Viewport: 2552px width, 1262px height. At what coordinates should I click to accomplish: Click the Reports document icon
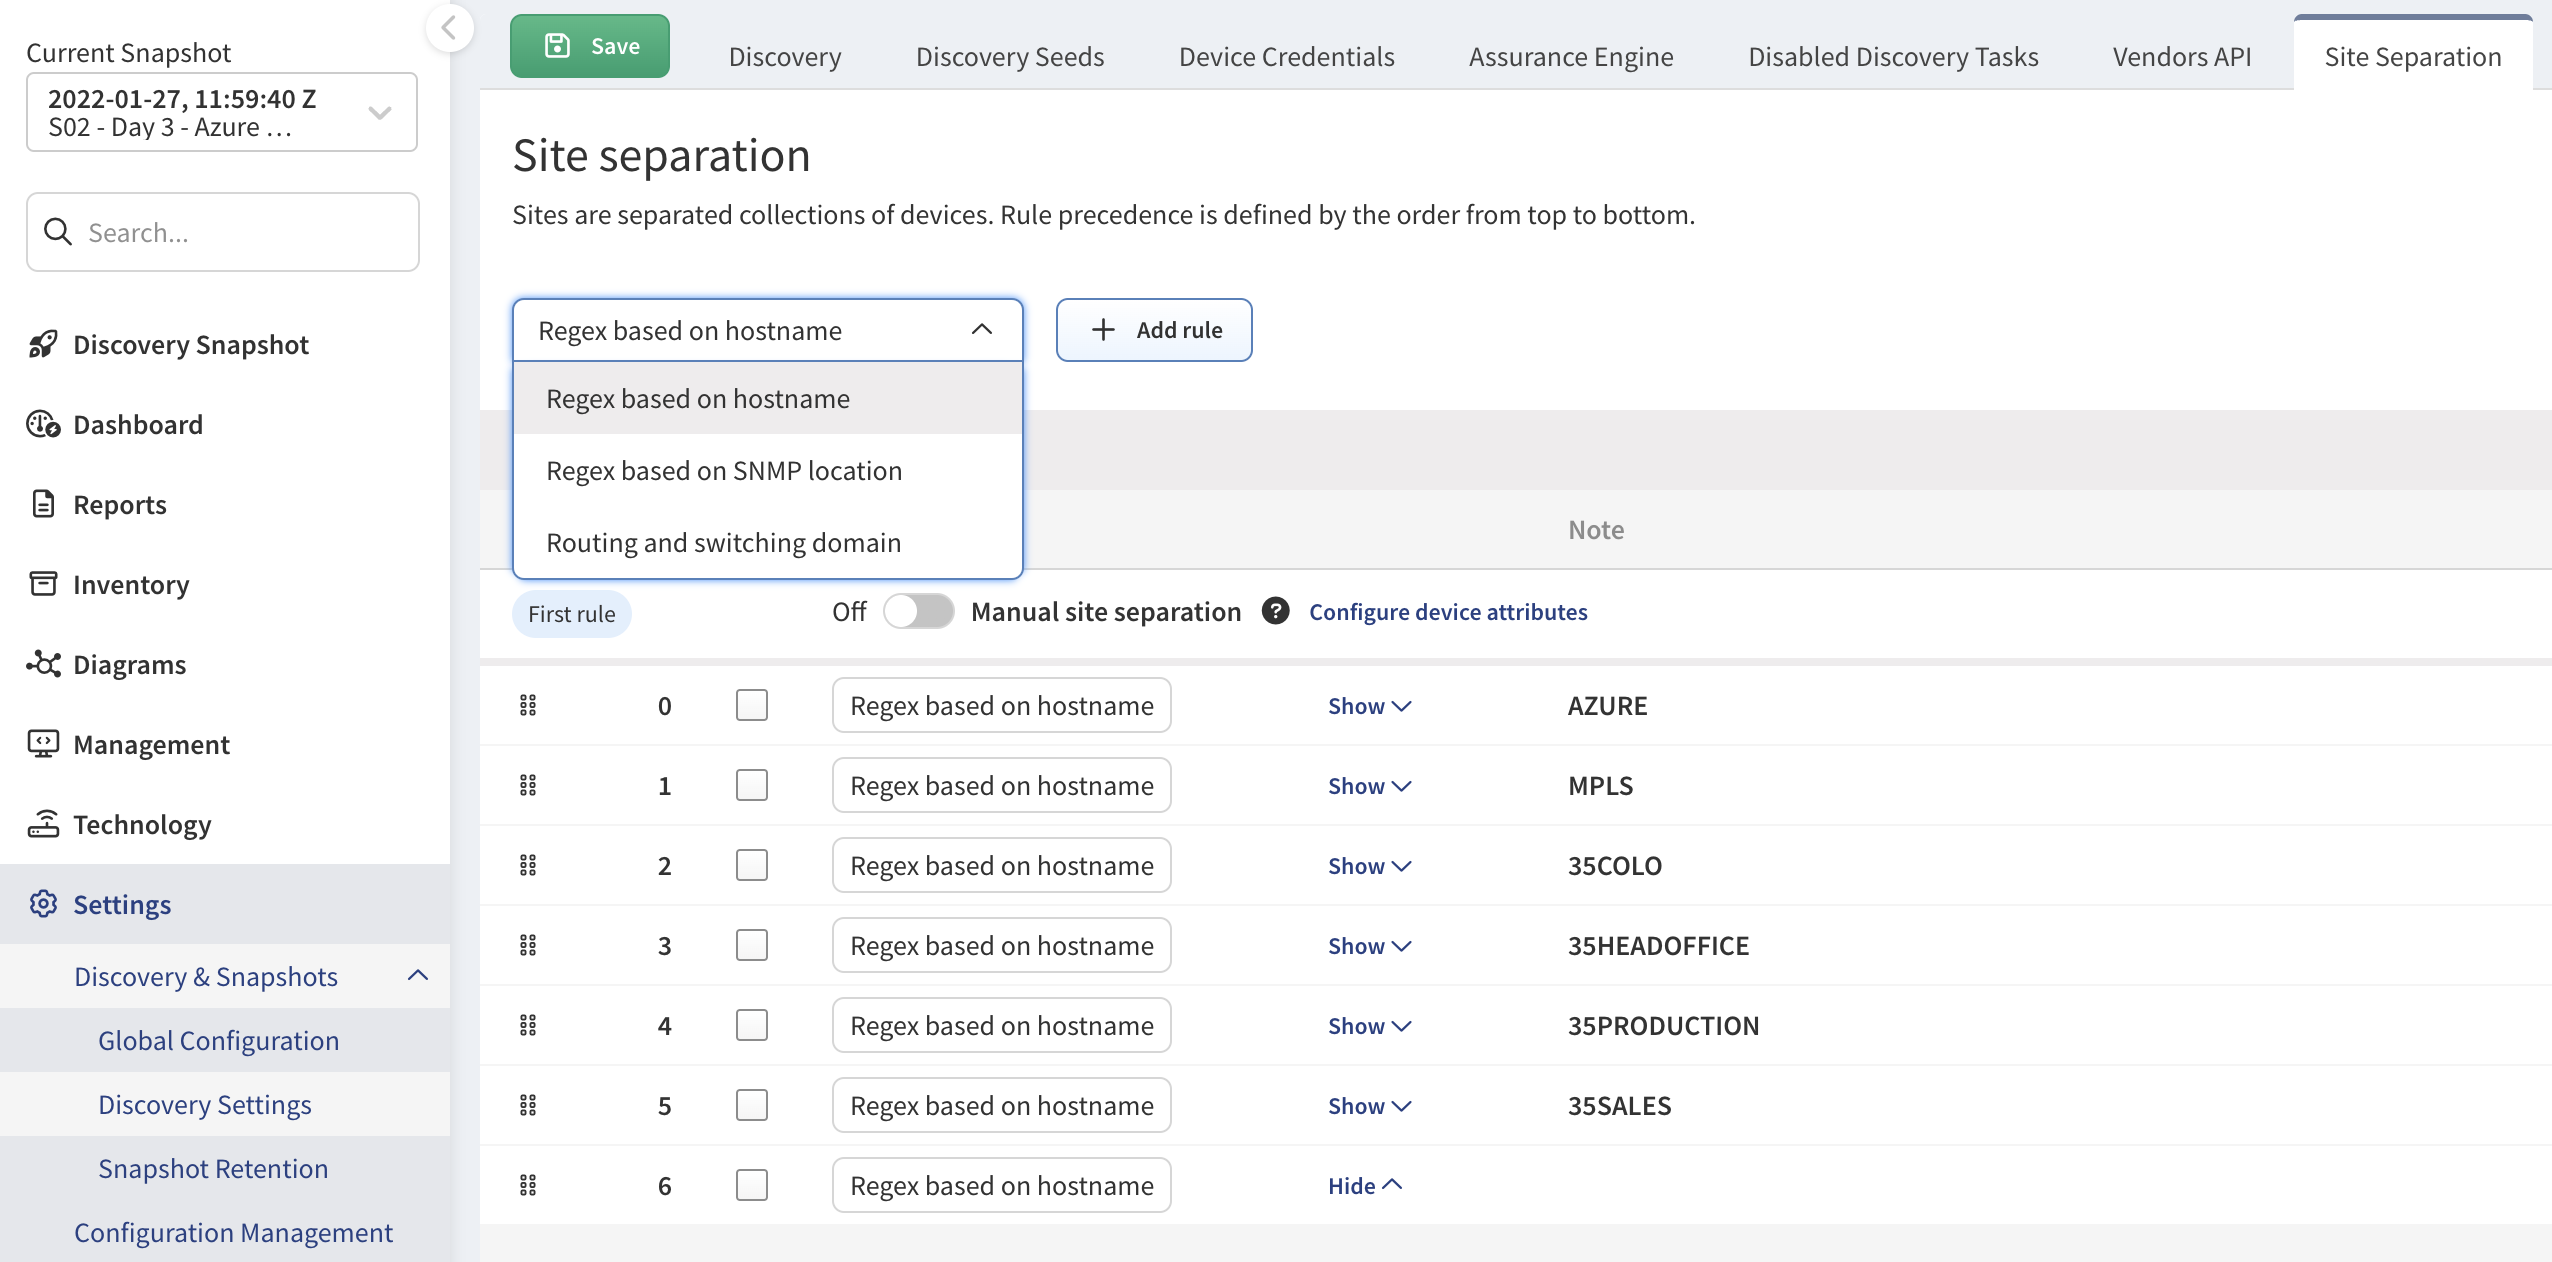point(43,504)
